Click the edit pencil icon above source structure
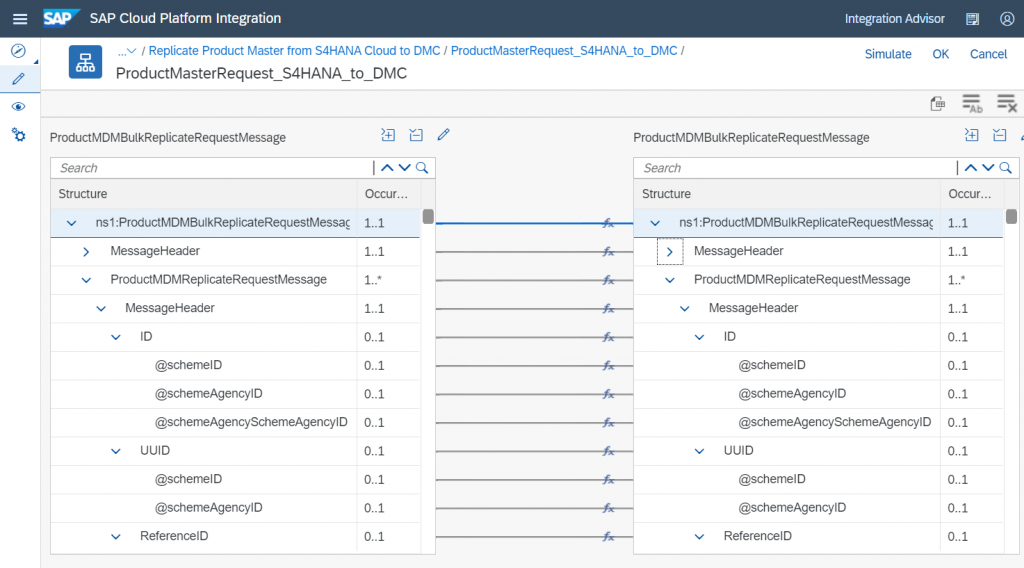 click(443, 134)
